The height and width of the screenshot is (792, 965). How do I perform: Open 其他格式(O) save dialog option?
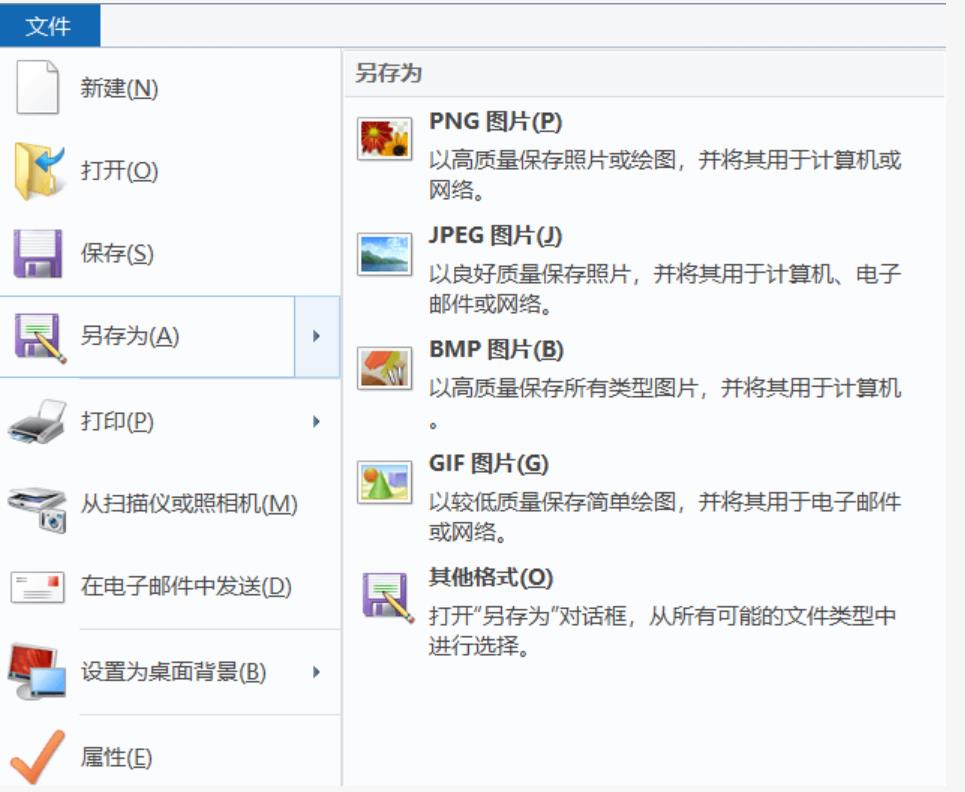490,578
